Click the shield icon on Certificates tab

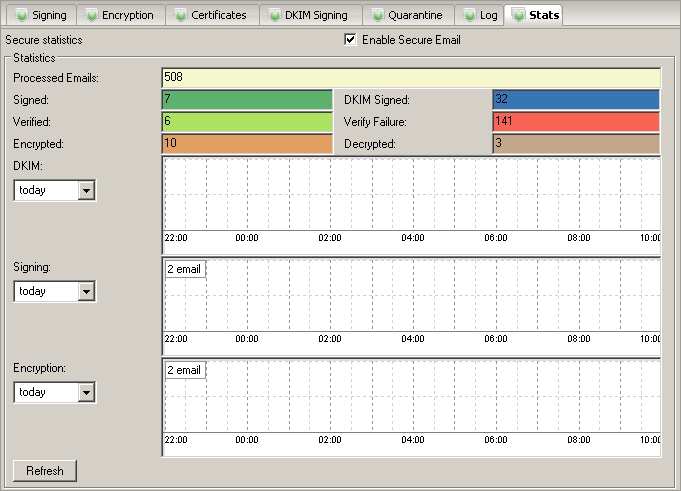[x=180, y=15]
